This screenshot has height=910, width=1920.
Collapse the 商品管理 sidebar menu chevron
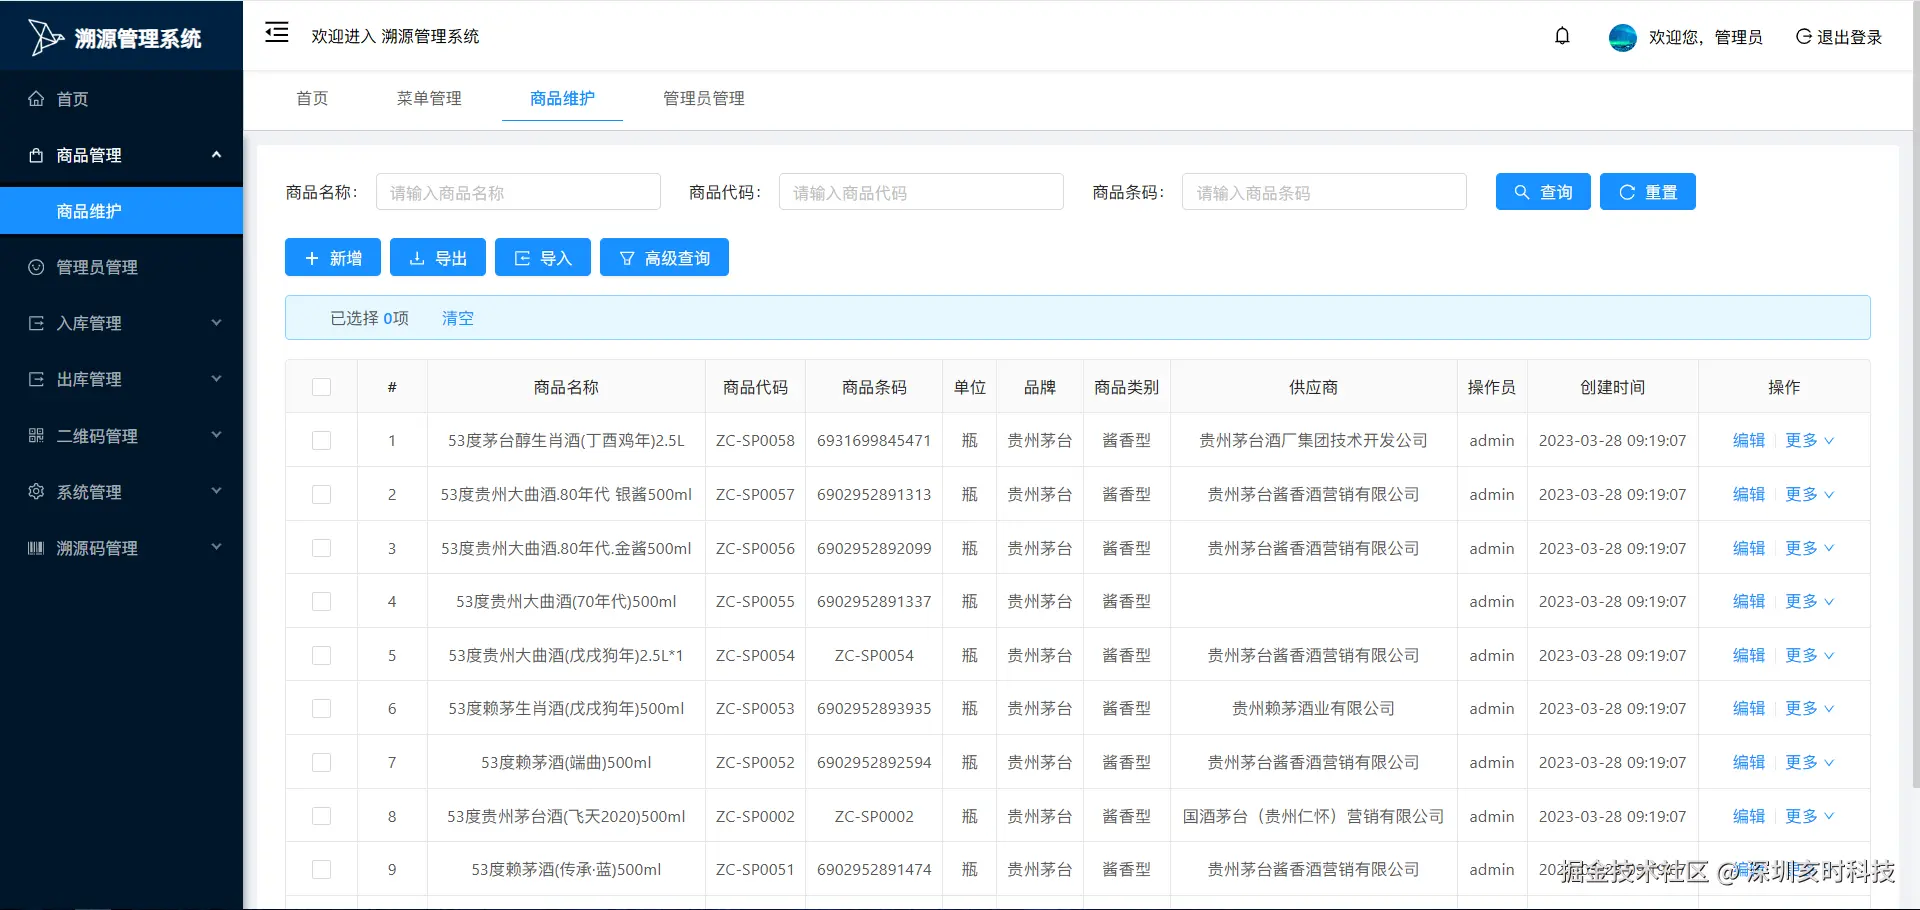pos(216,154)
